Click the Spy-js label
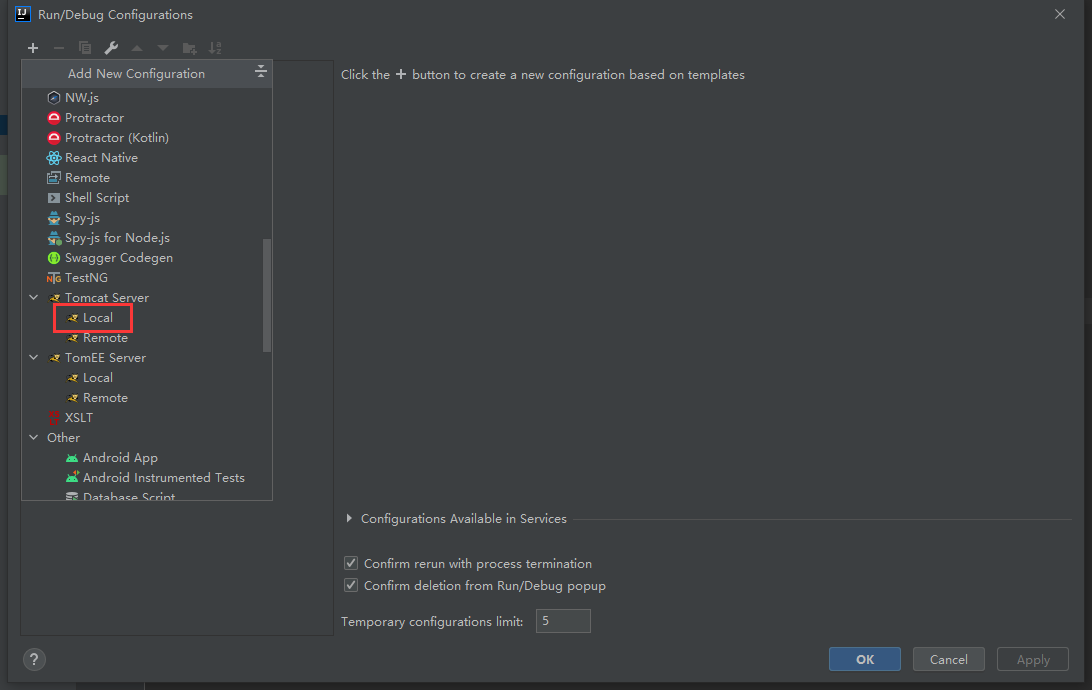1092x690 pixels. 82,218
